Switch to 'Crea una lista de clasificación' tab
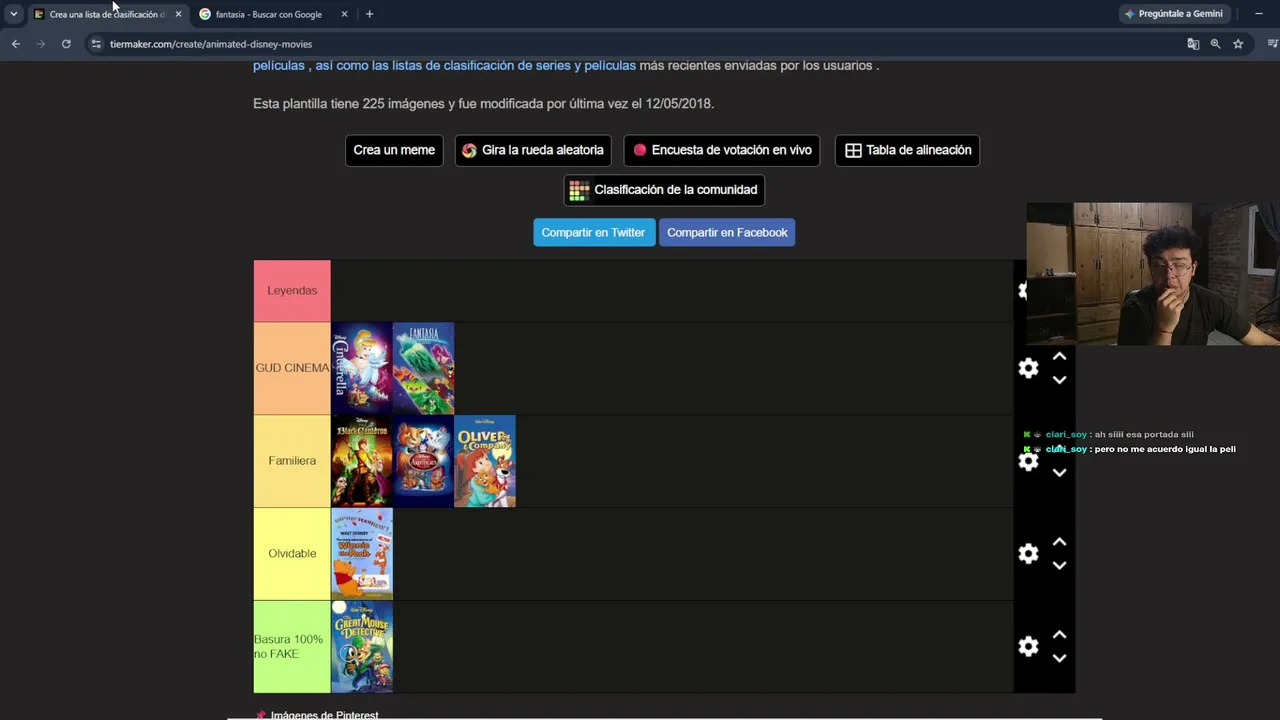 [x=107, y=14]
